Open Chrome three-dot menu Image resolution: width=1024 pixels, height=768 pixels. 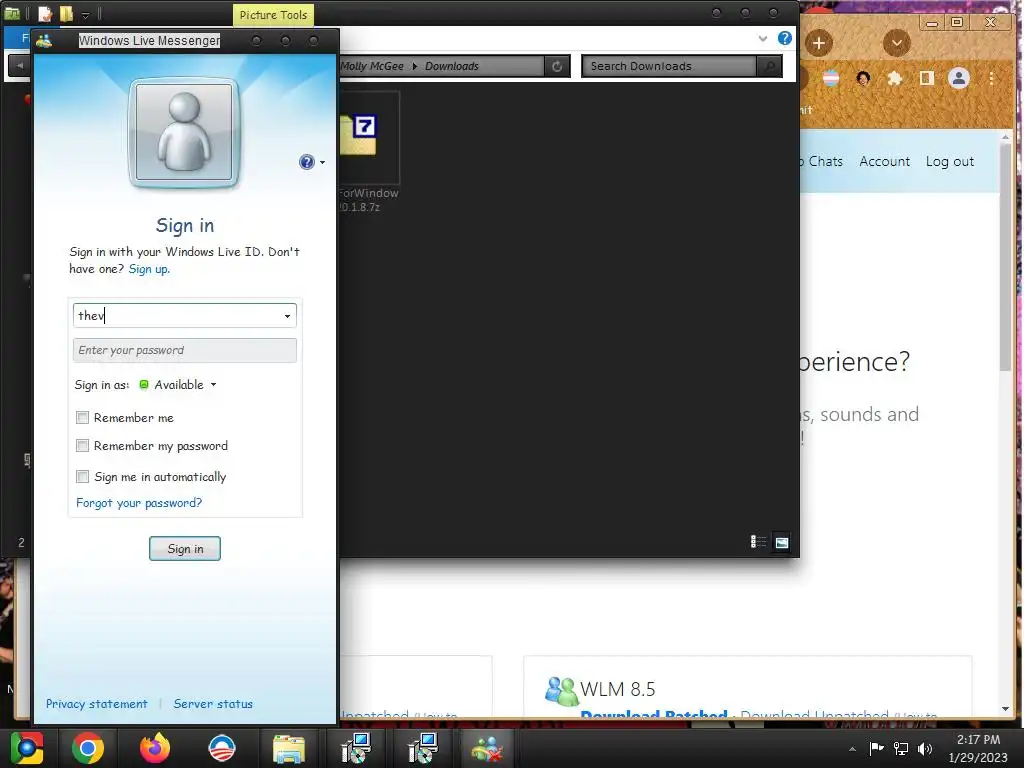991,78
